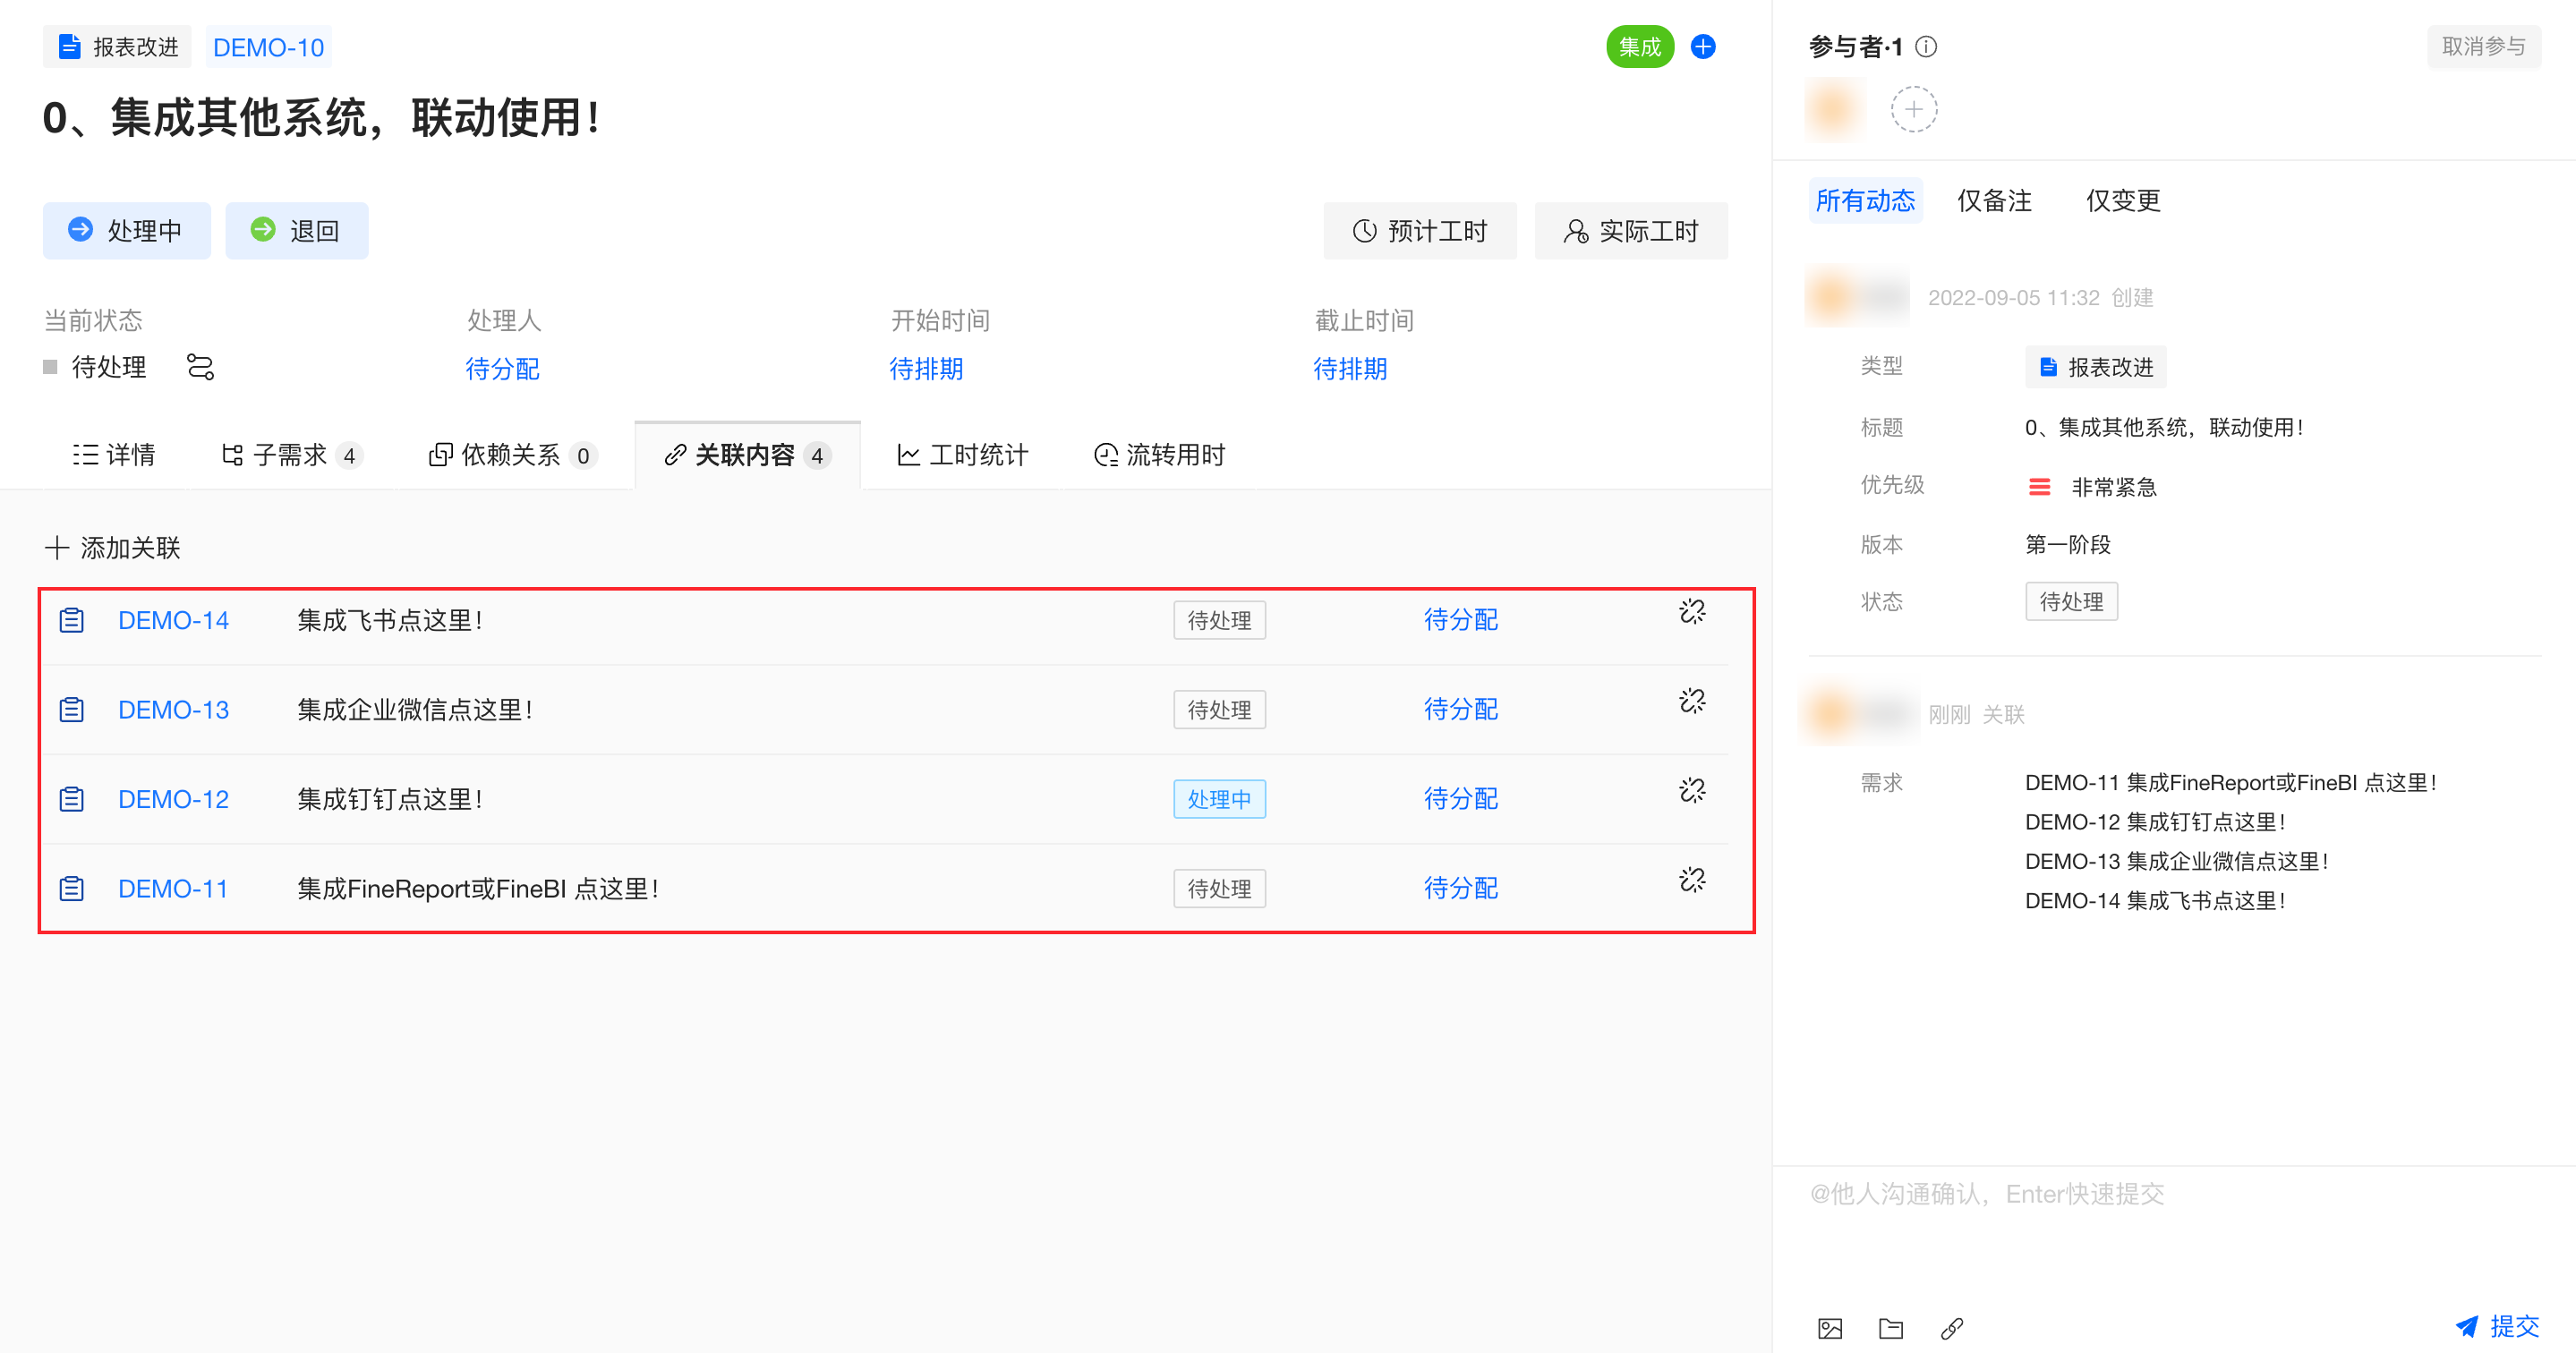Select 所有动态 activity filter

coord(1864,201)
